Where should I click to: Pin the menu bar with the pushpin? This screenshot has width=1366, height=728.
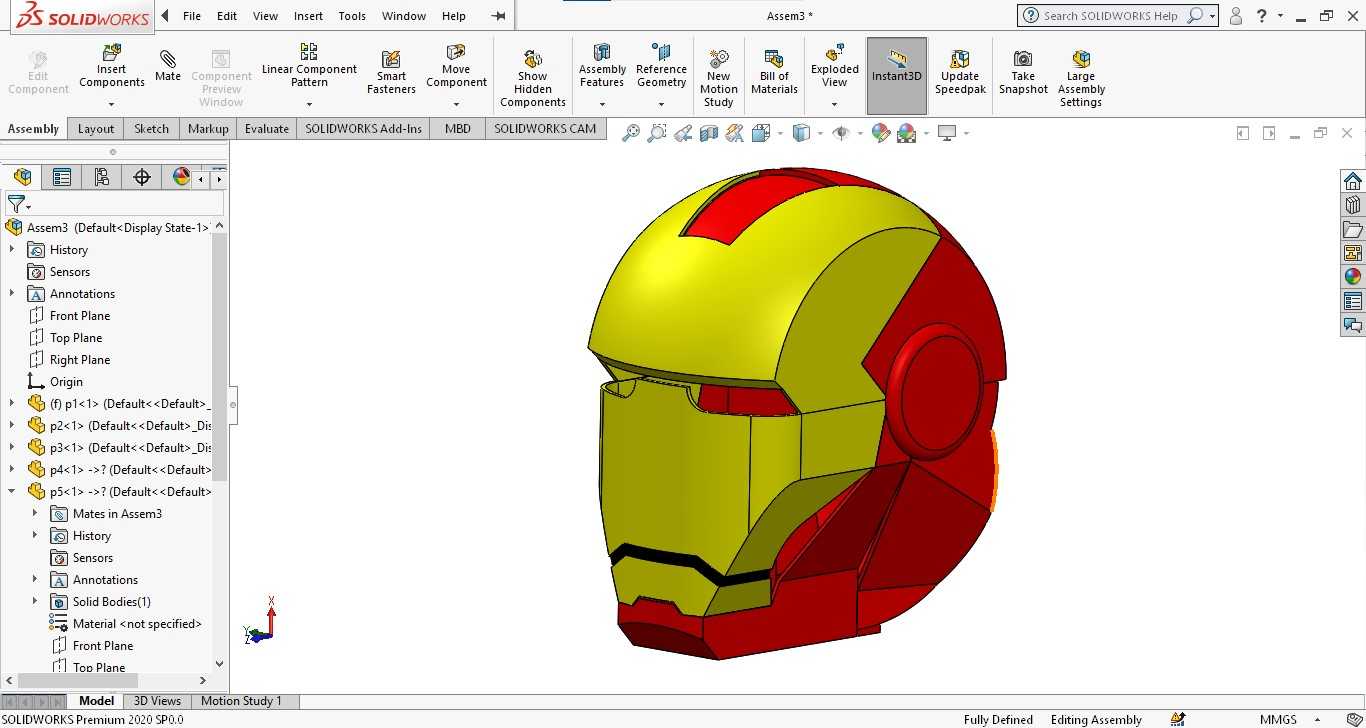coord(499,16)
